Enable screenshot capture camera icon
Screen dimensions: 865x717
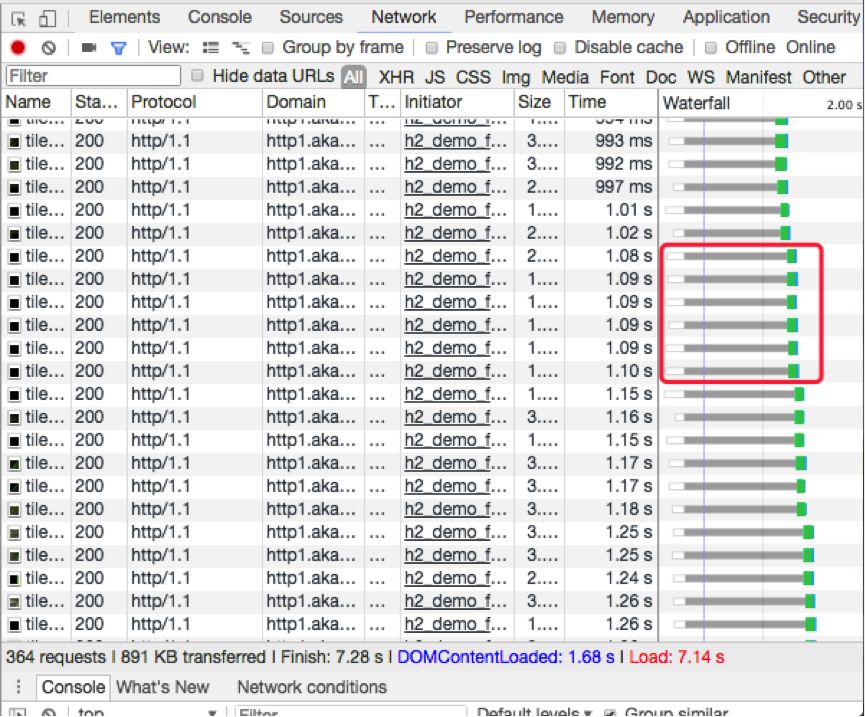[88, 48]
